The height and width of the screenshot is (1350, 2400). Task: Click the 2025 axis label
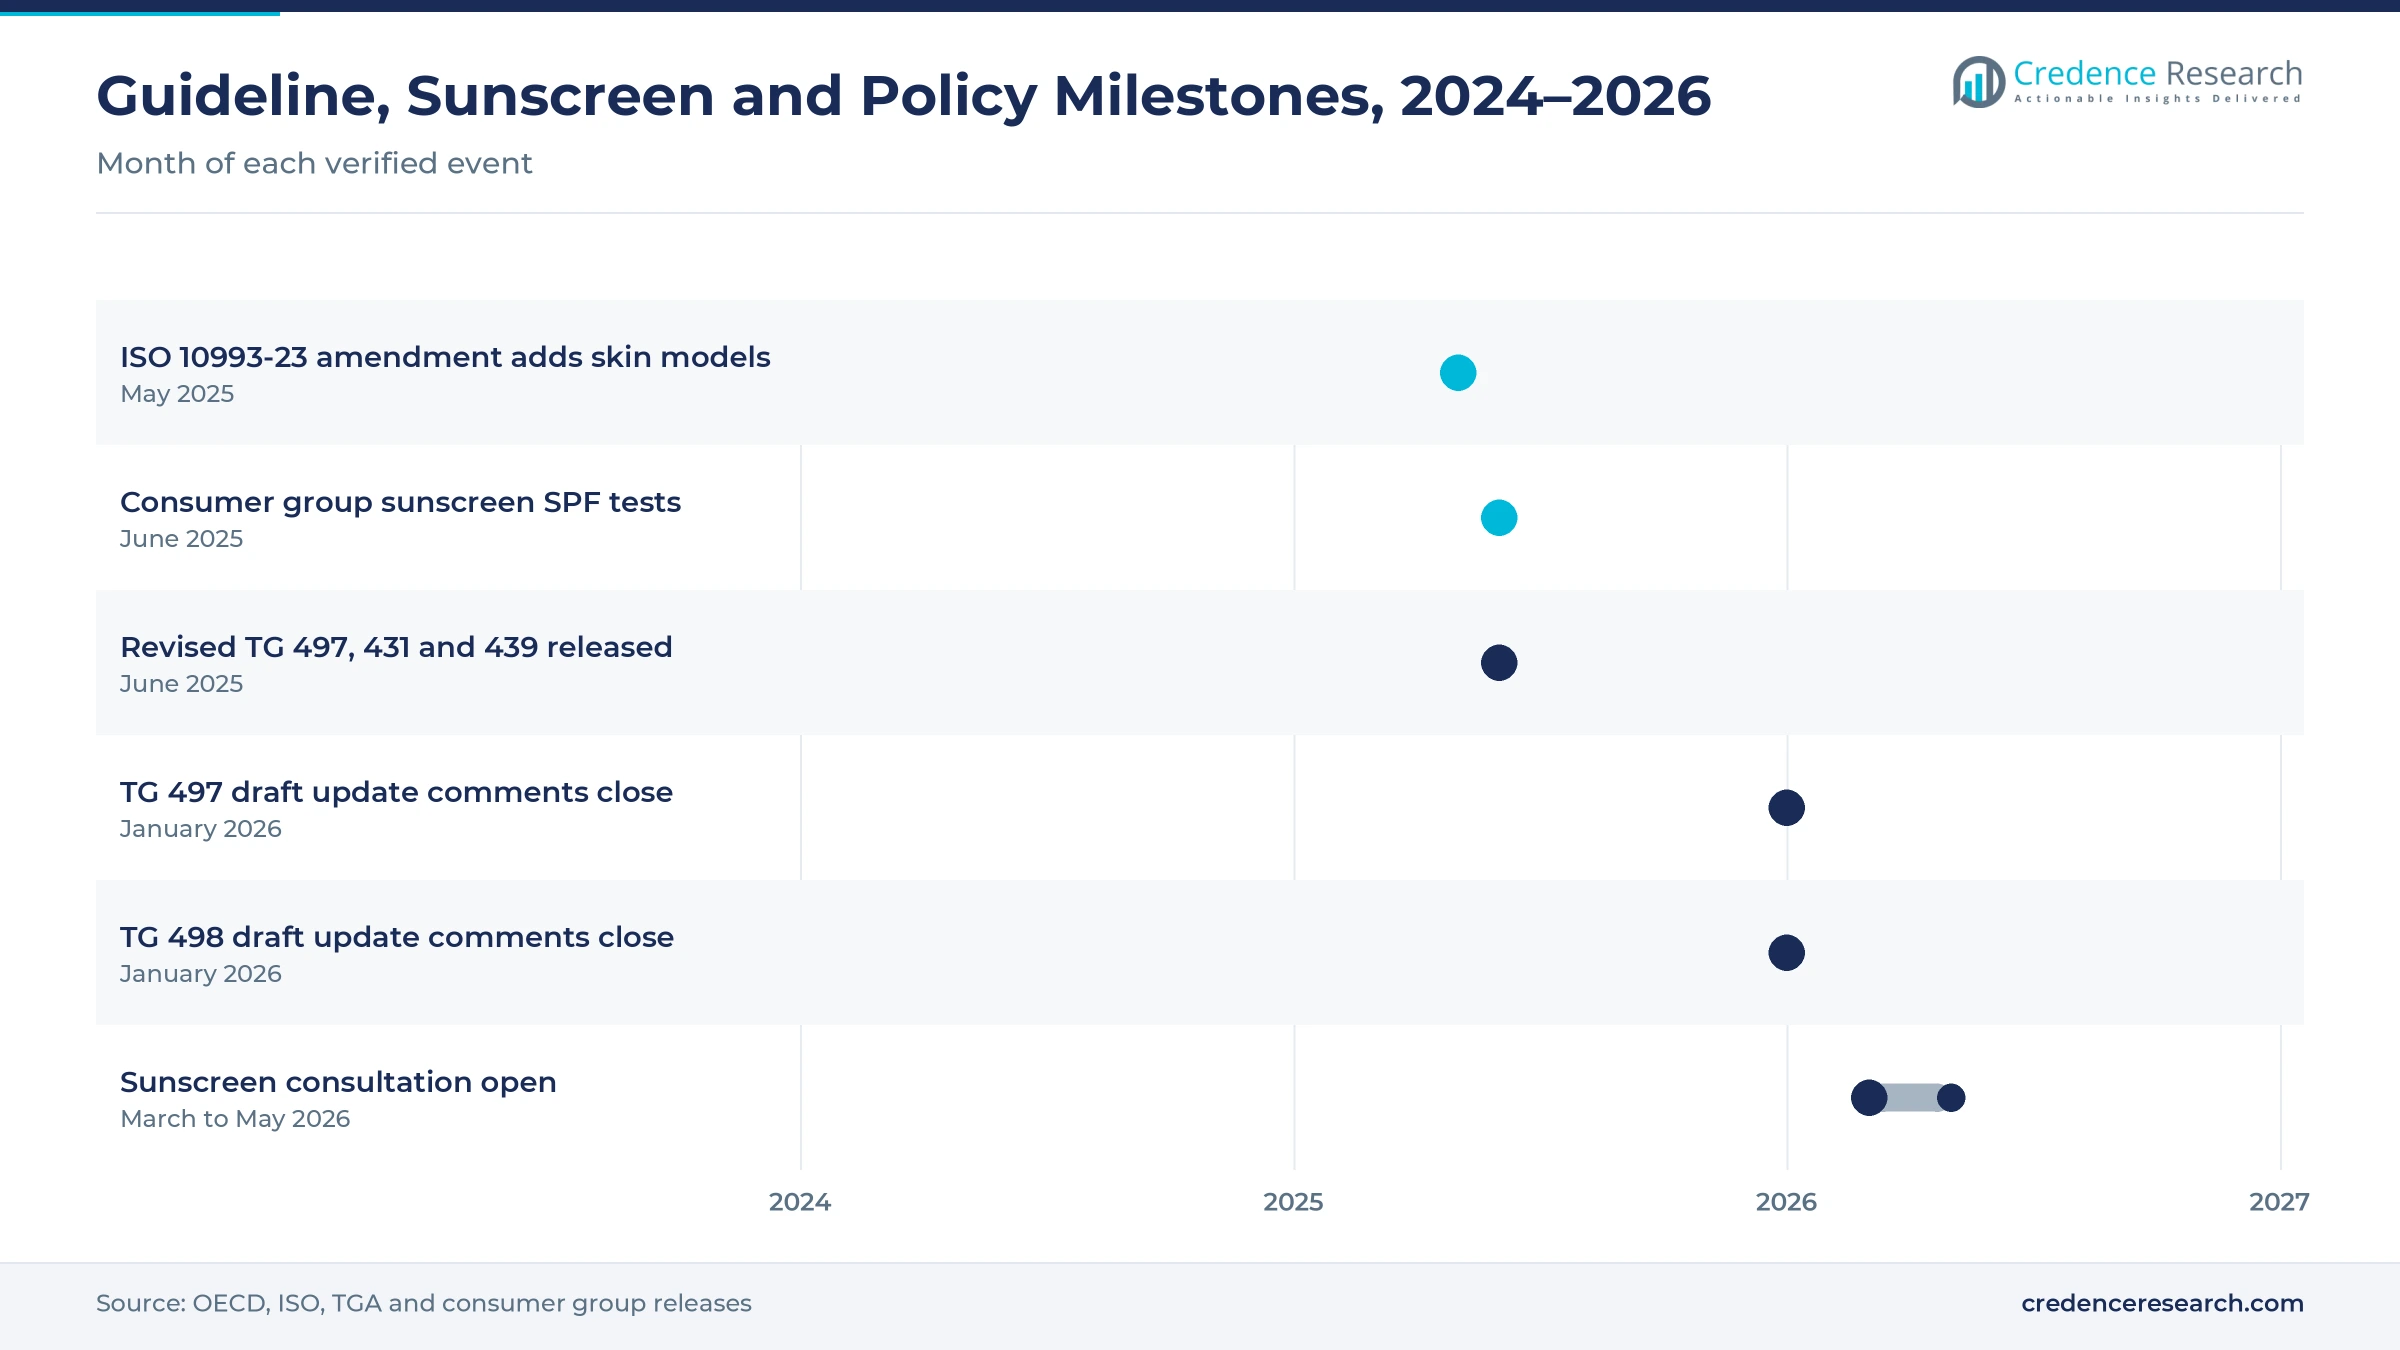1293,1202
